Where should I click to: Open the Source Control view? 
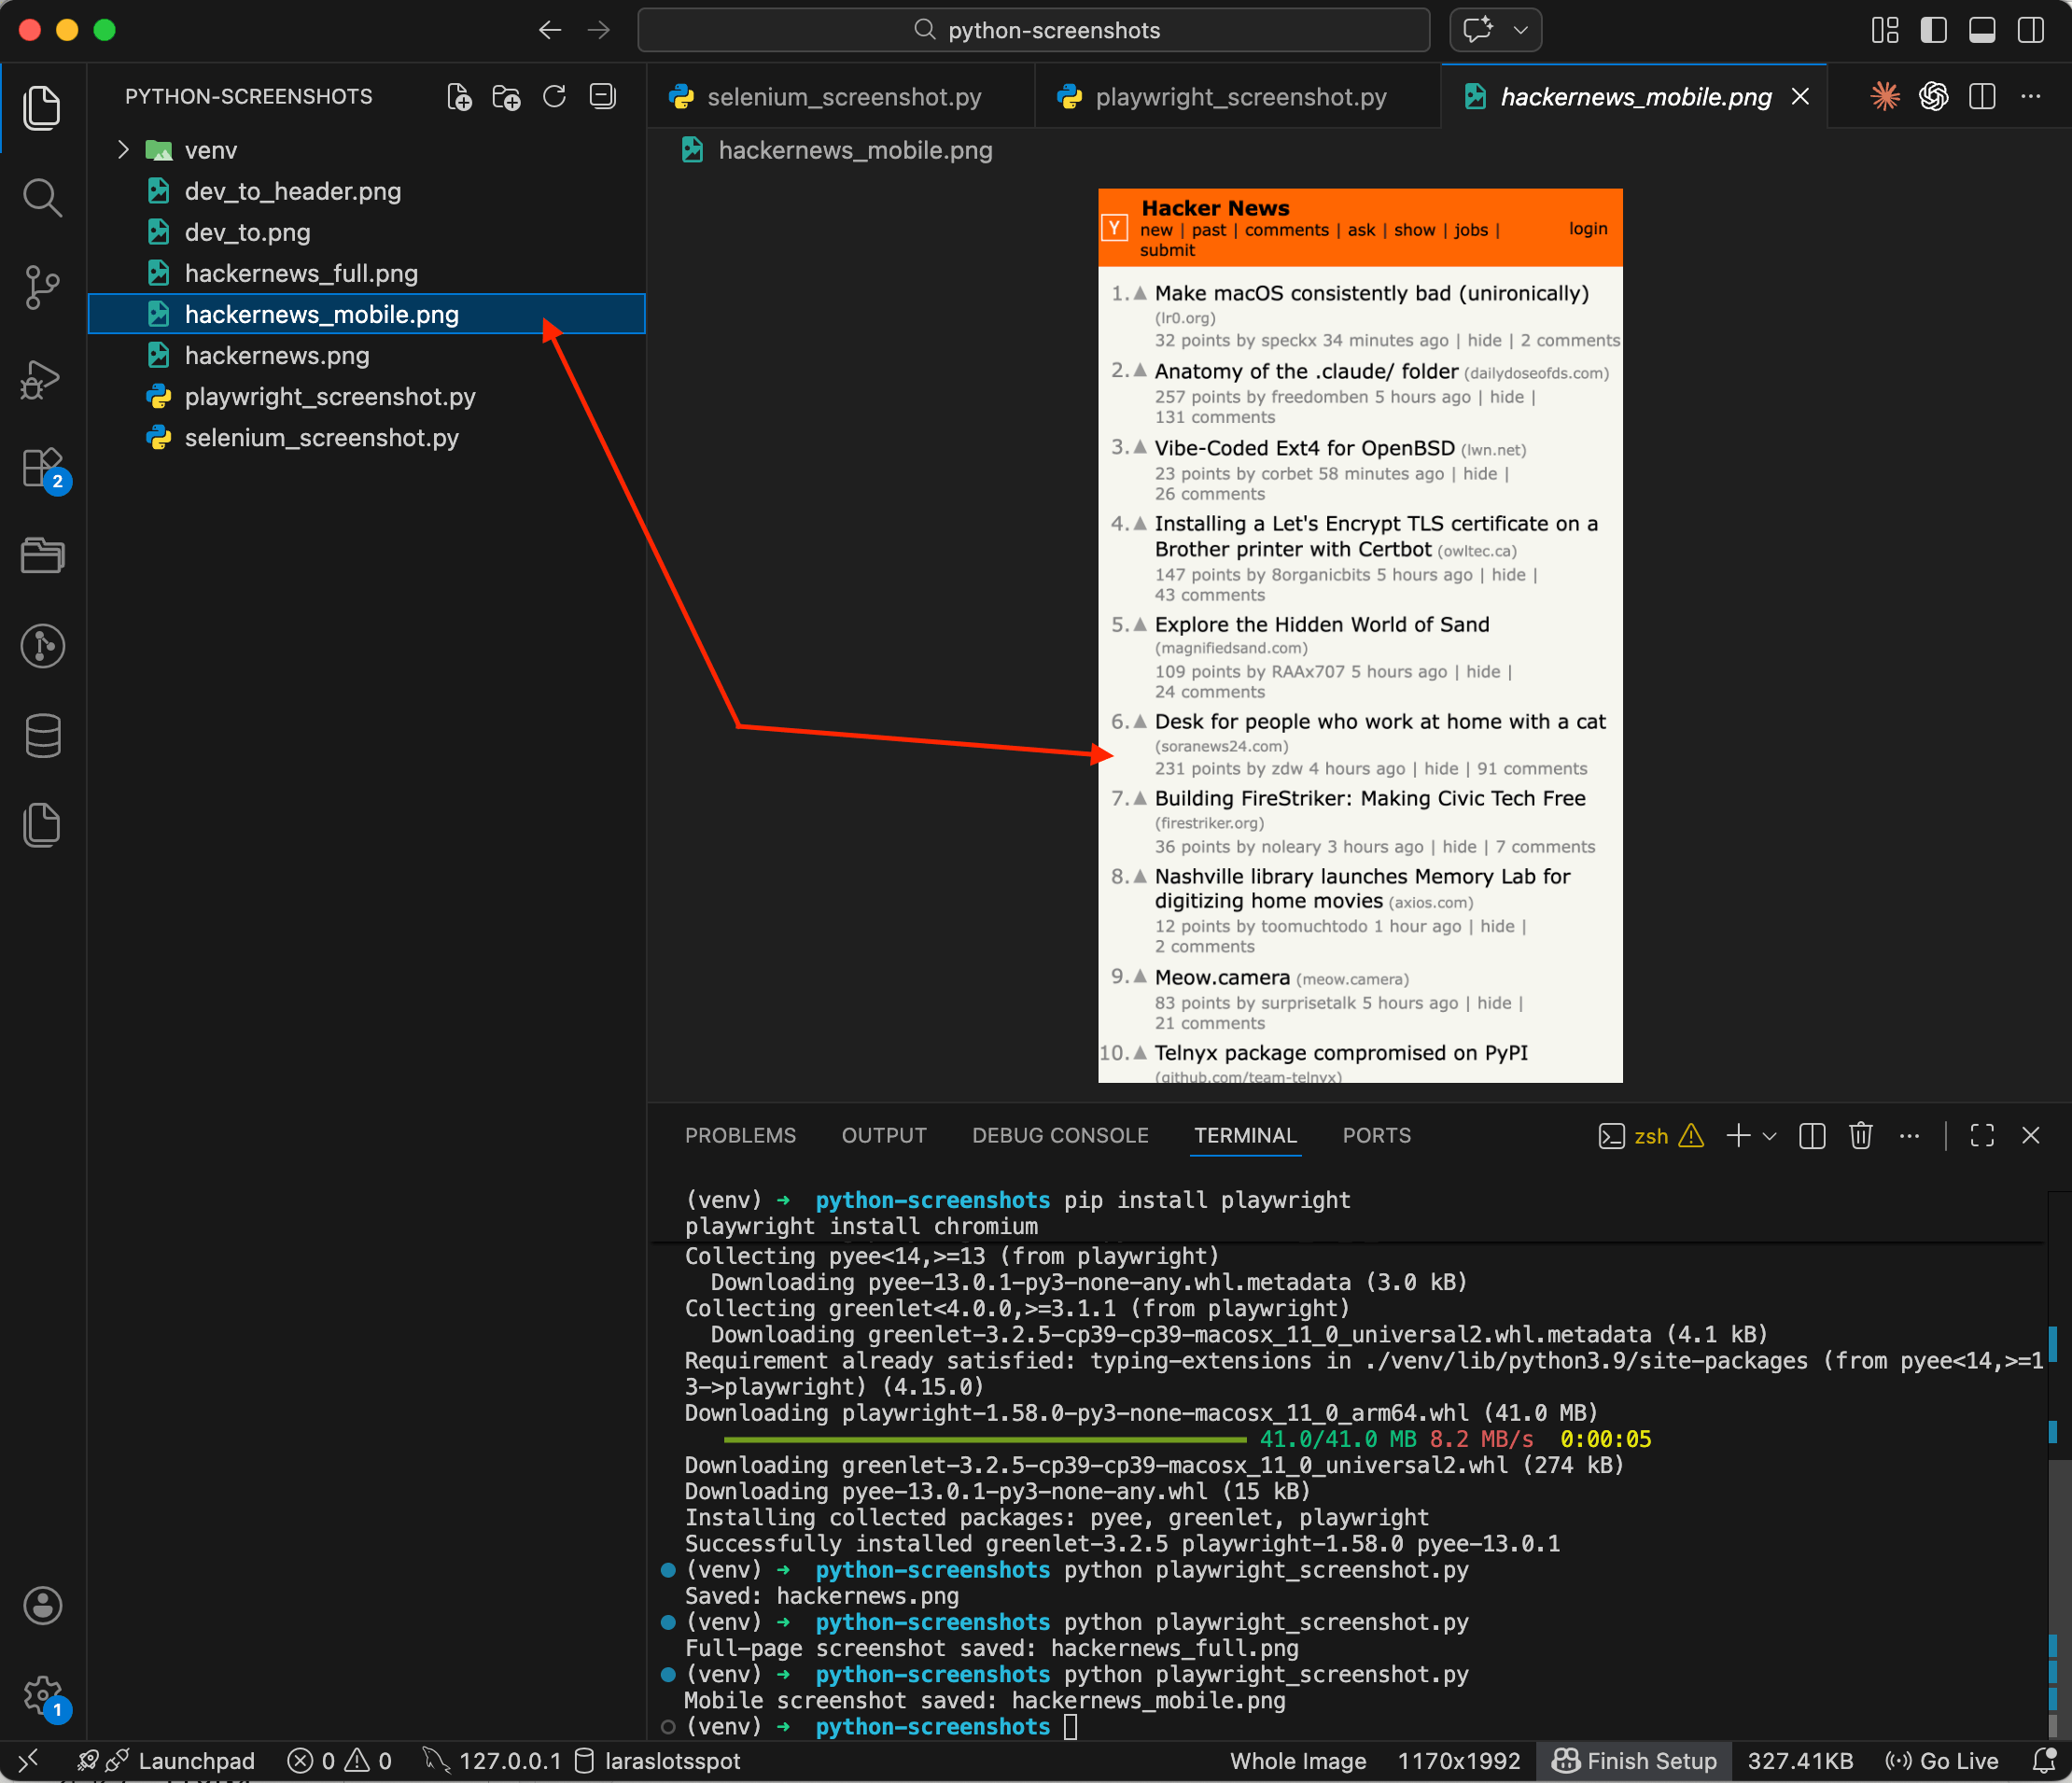click(x=43, y=288)
